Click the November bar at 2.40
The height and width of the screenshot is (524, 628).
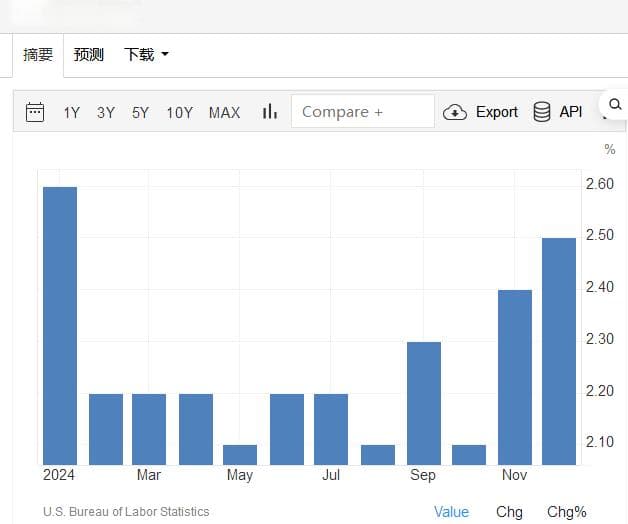click(515, 377)
